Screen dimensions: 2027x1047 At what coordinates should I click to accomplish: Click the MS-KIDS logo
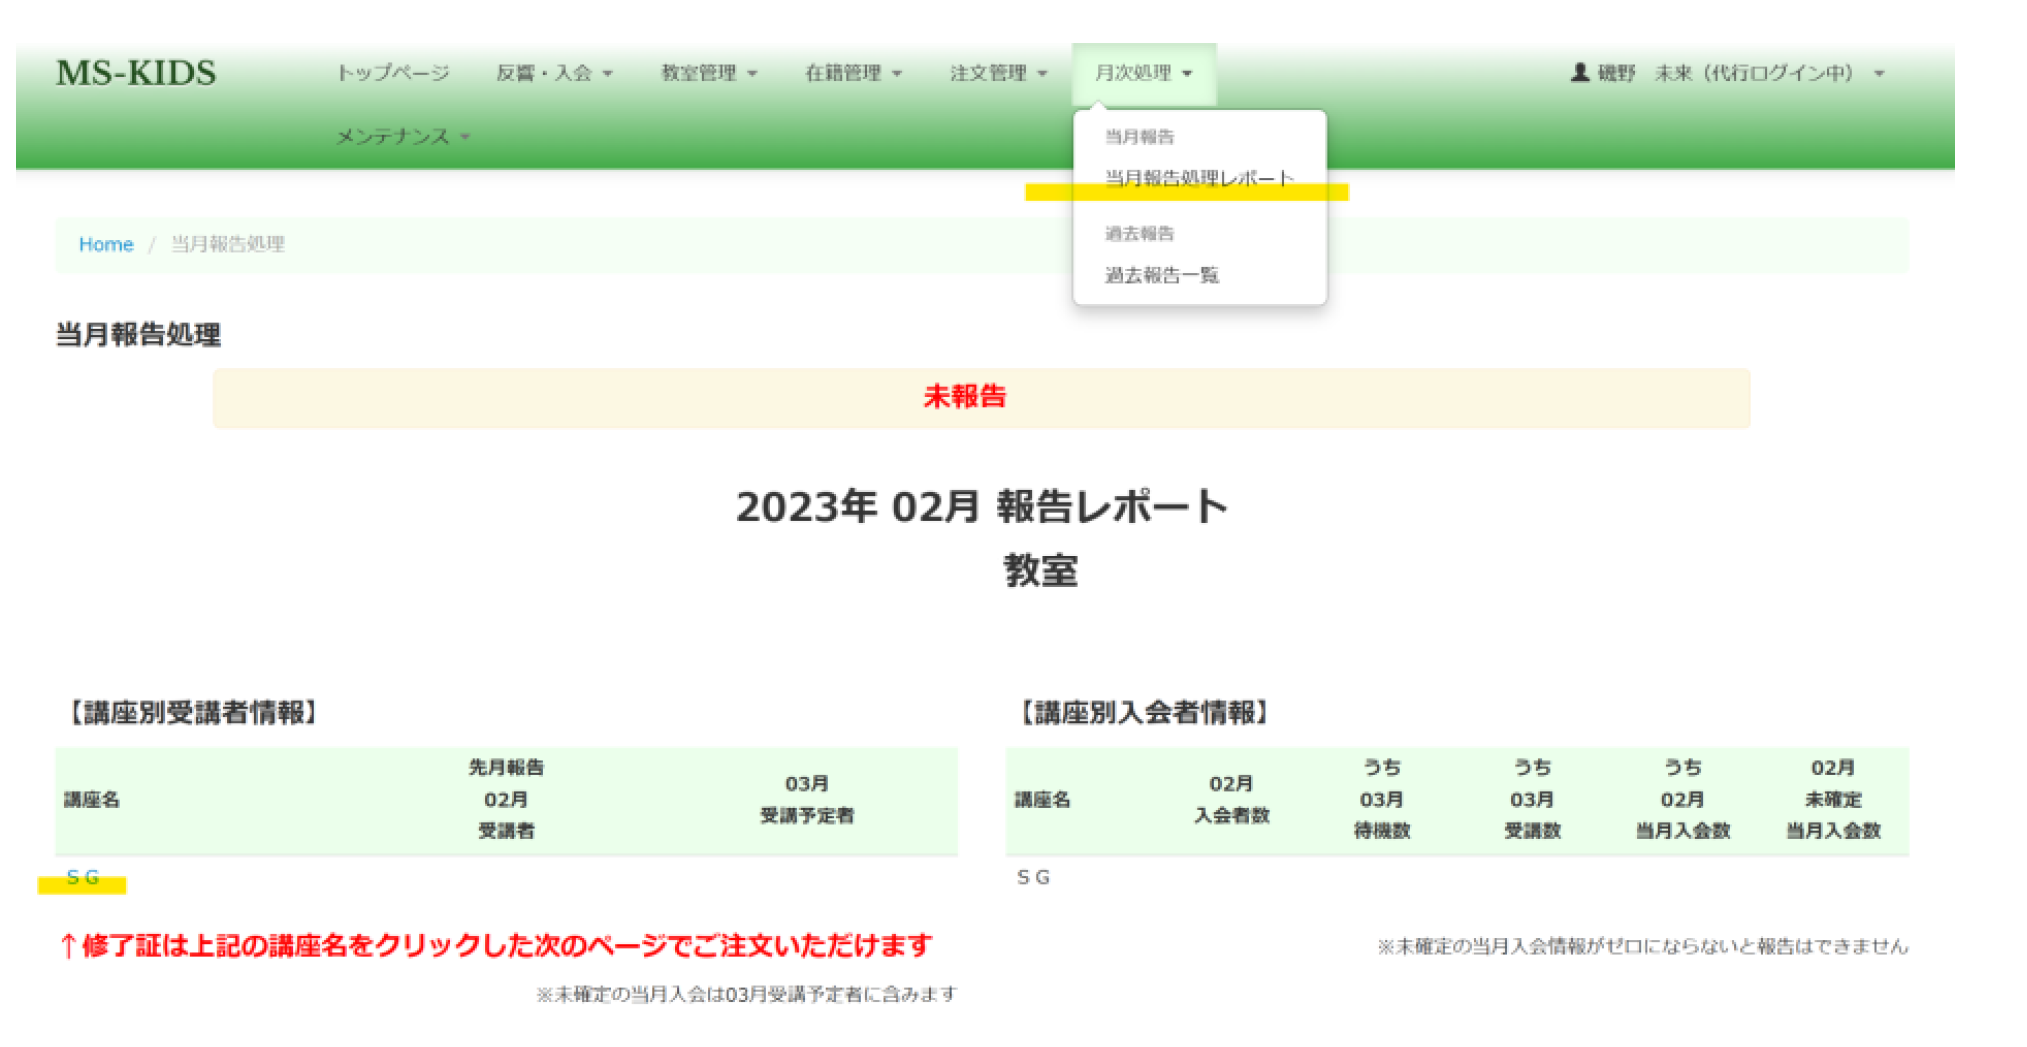136,73
